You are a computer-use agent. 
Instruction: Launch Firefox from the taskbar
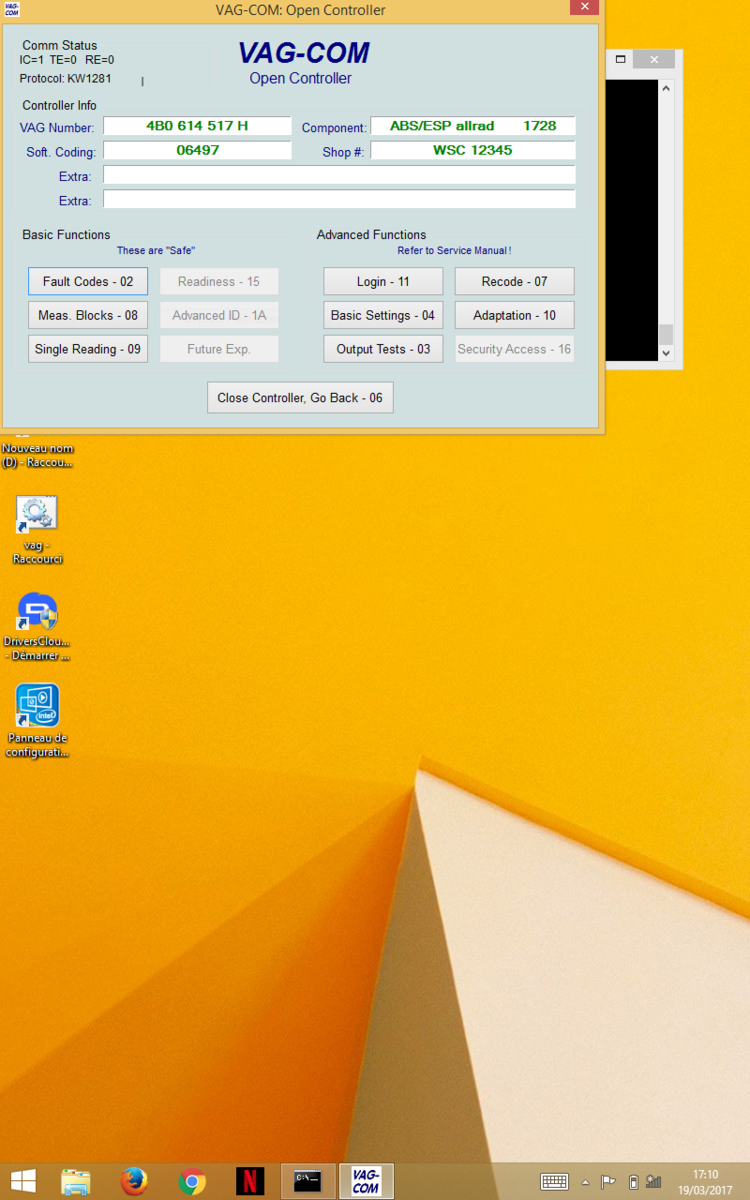(x=134, y=1181)
